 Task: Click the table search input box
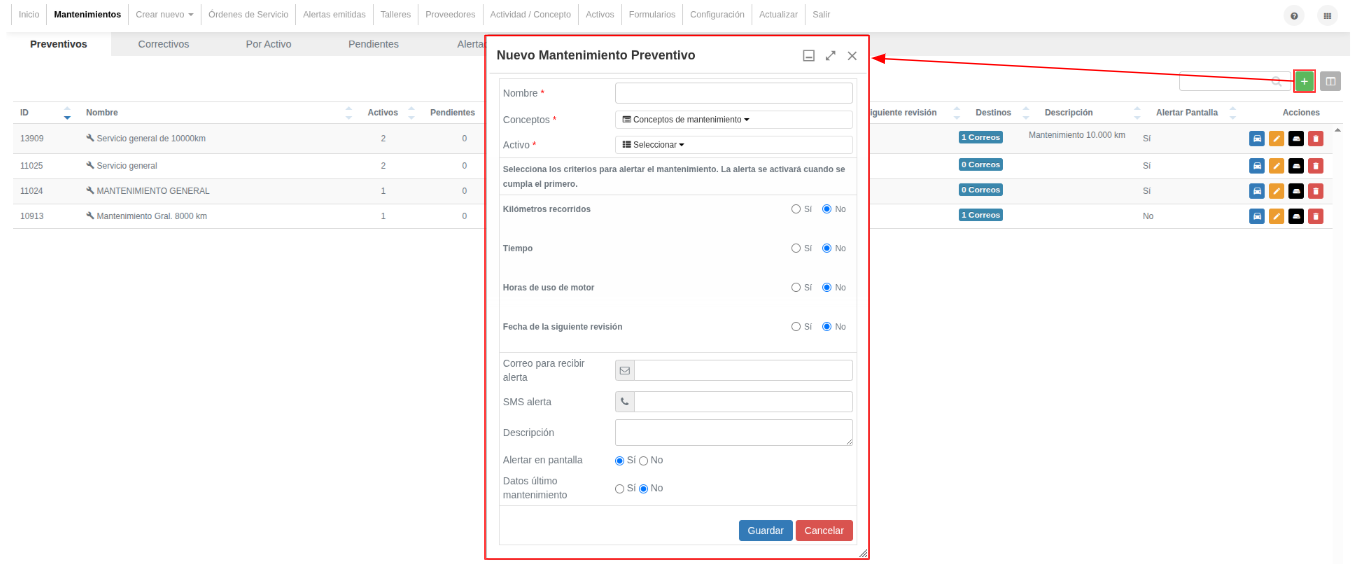tap(1234, 81)
